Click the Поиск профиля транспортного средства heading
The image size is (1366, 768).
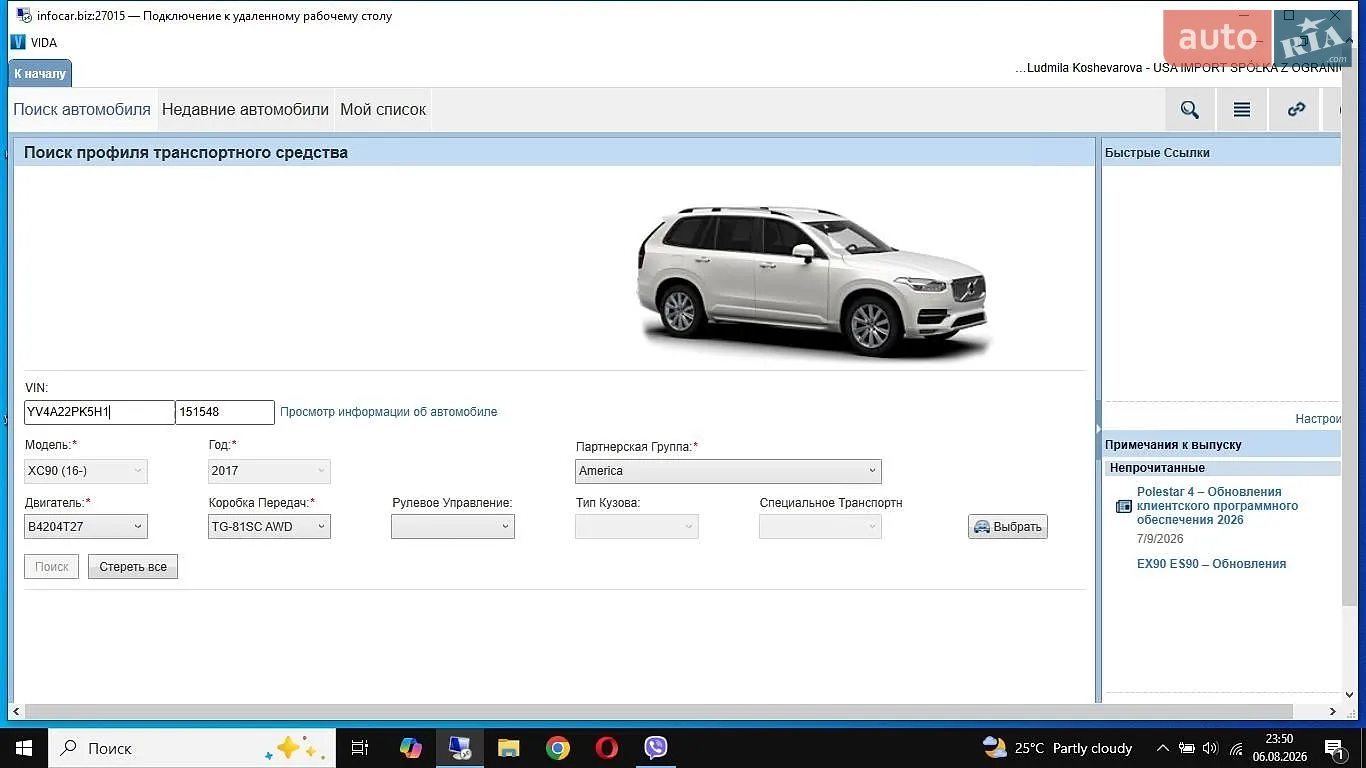(x=186, y=153)
